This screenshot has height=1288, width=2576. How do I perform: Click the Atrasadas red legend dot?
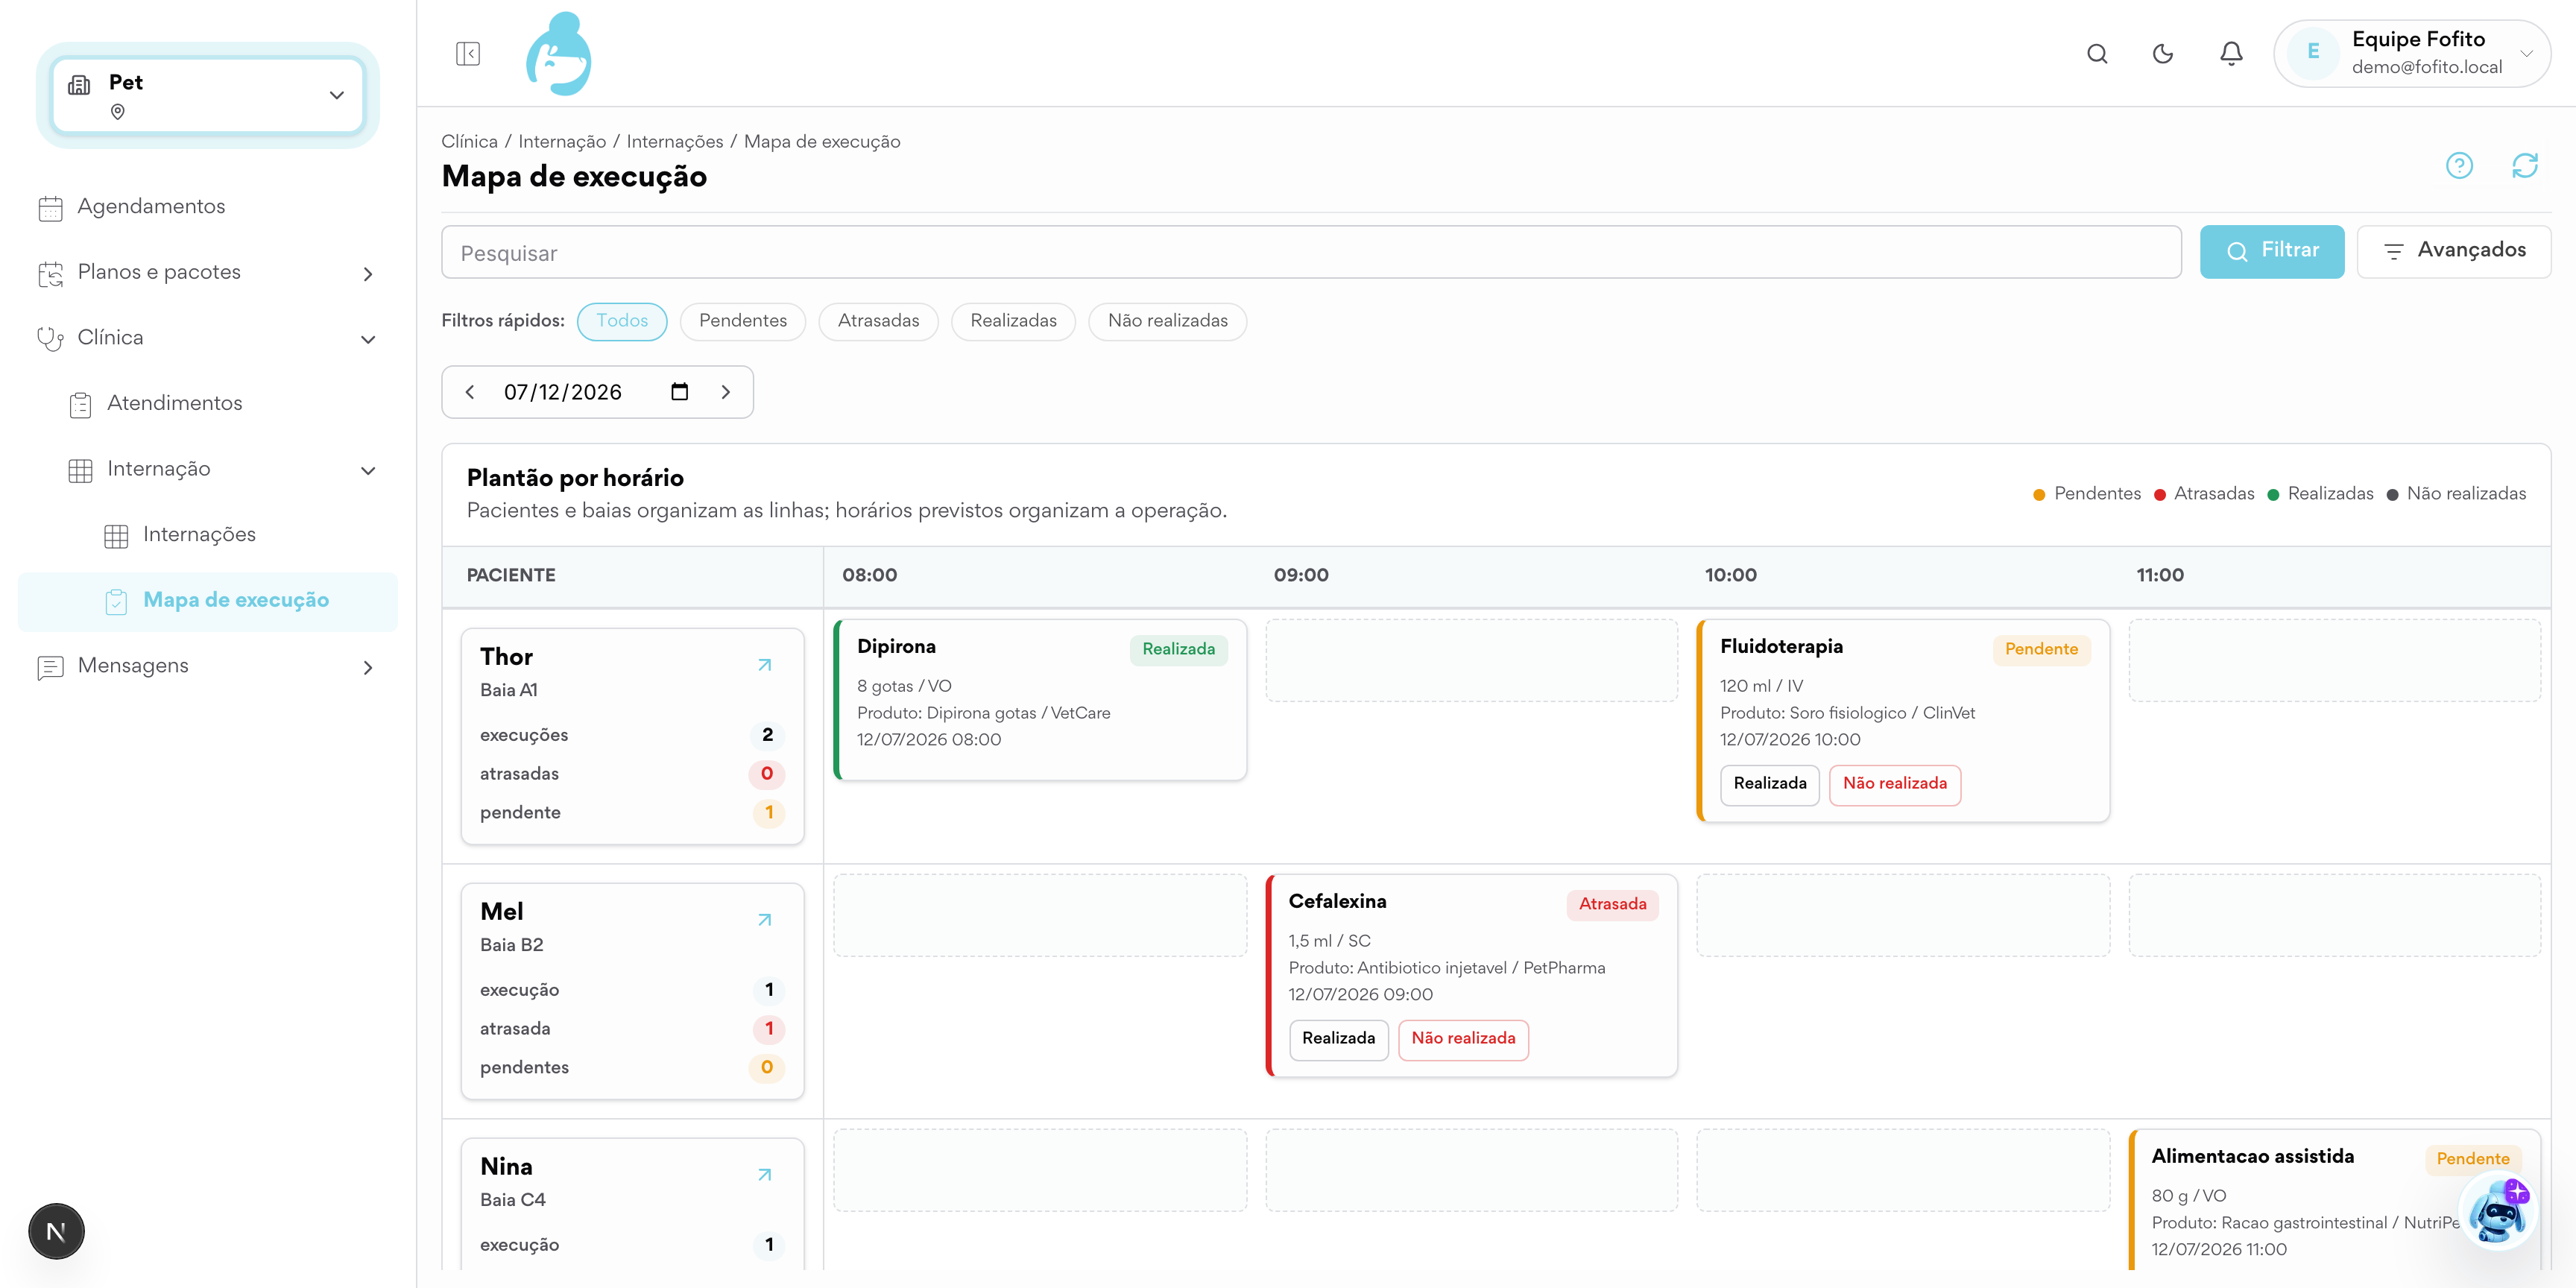2160,495
